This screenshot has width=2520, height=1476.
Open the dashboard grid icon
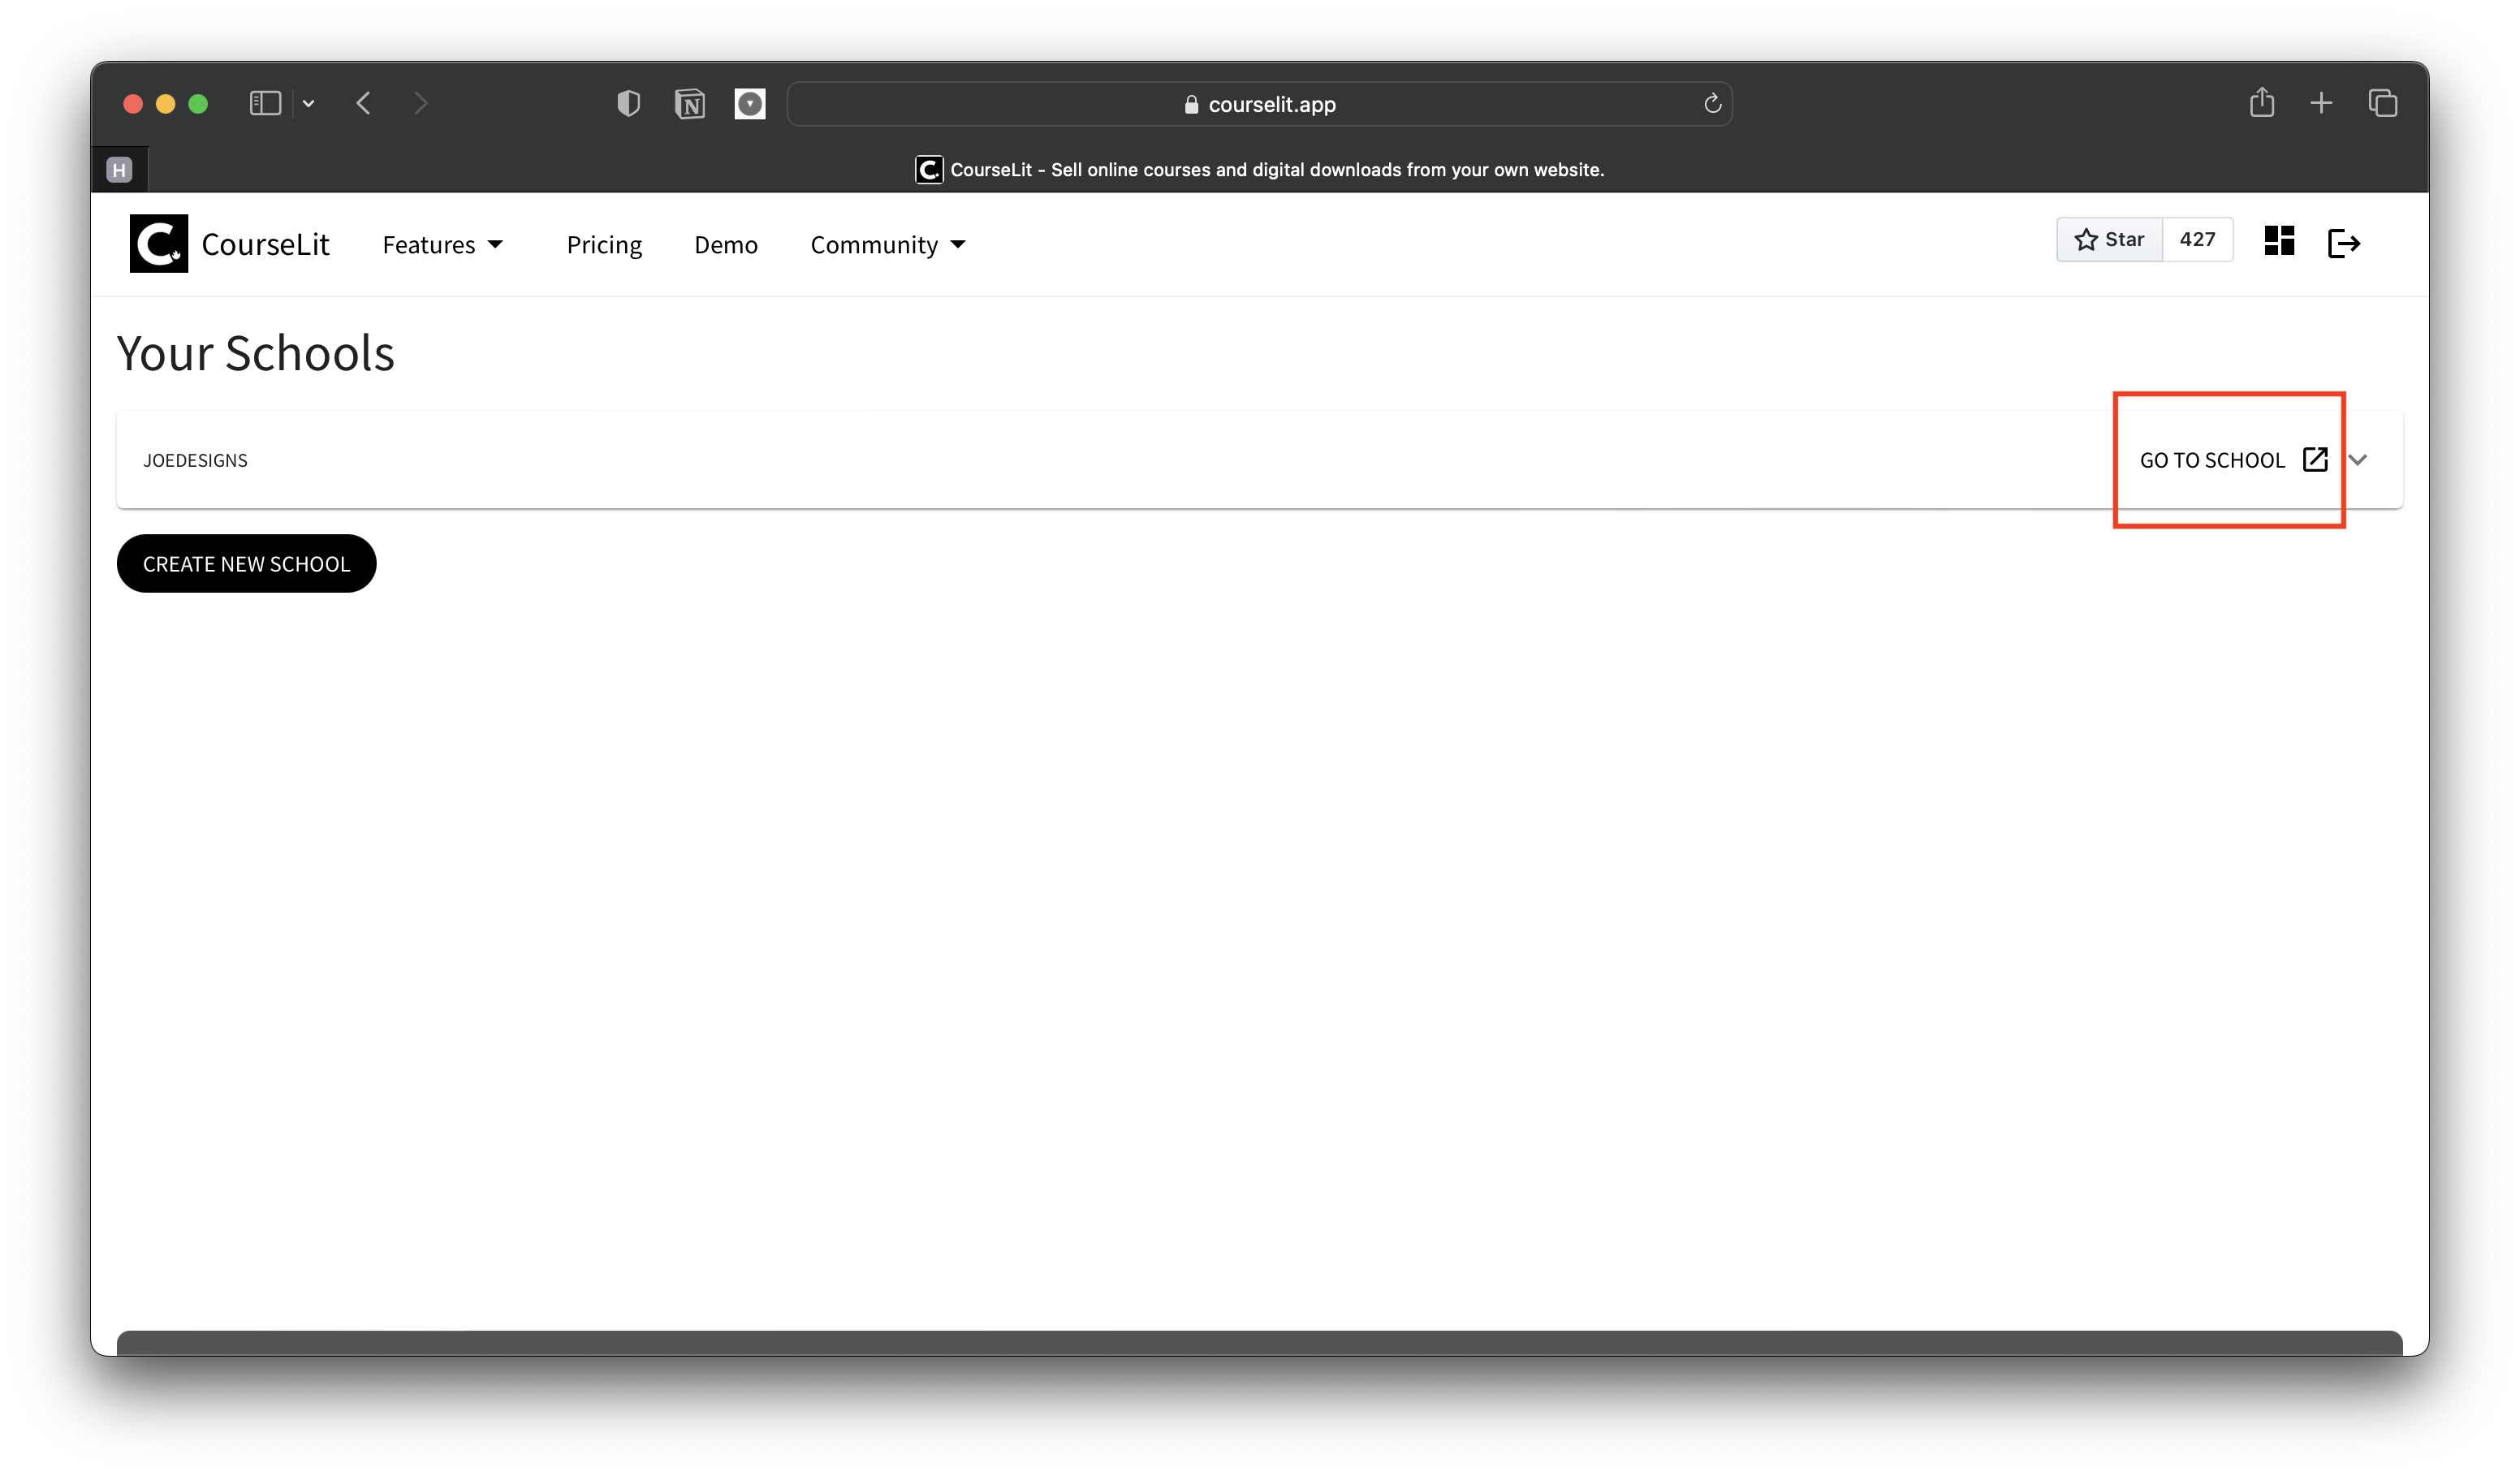pos(2278,241)
